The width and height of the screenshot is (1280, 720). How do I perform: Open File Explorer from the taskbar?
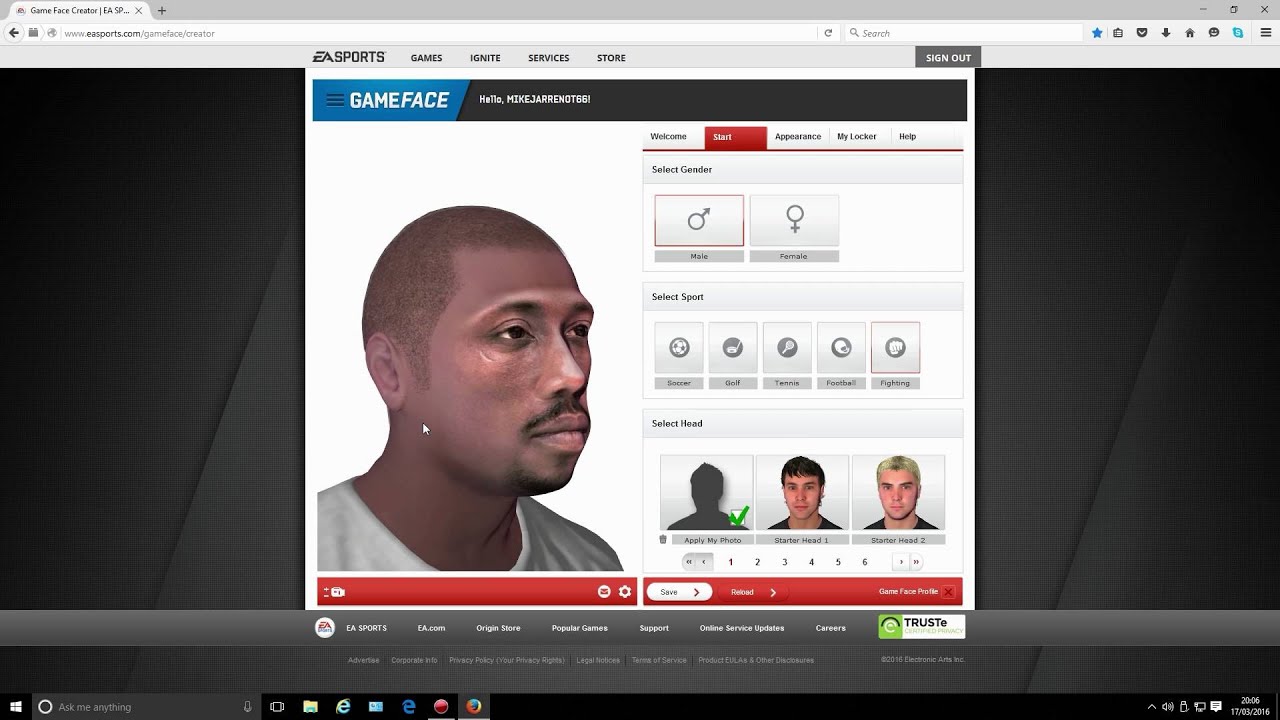(310, 707)
